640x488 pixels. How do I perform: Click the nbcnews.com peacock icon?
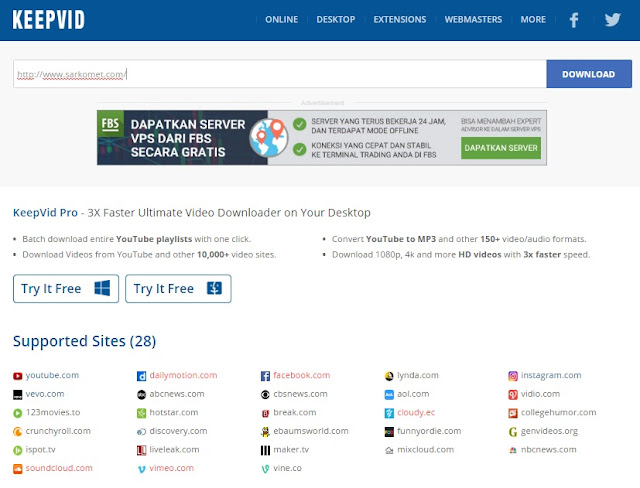pyautogui.click(x=513, y=450)
